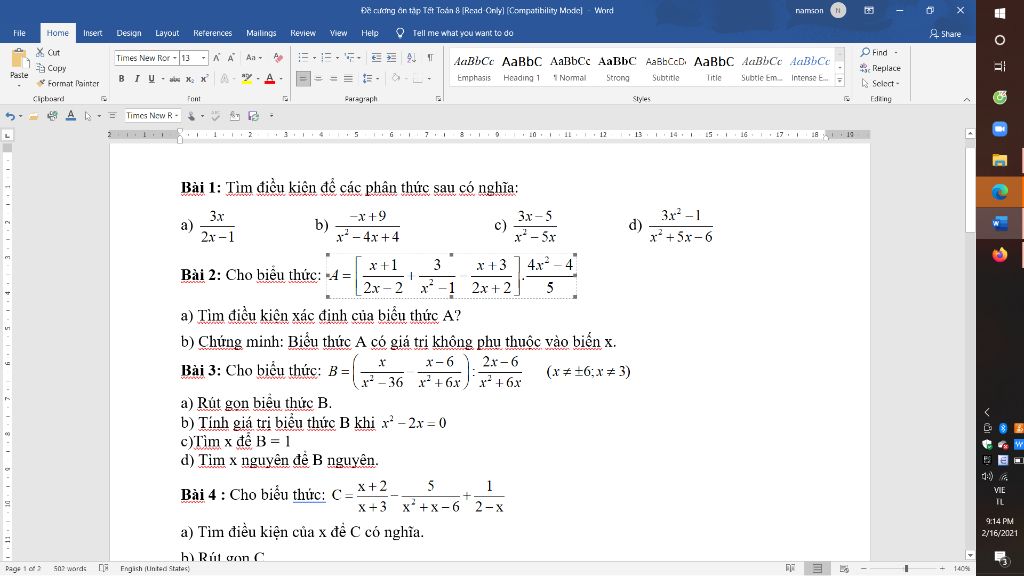Viewport: 1024px width, 576px height.
Task: Switch to the Layout tab
Action: coord(167,33)
